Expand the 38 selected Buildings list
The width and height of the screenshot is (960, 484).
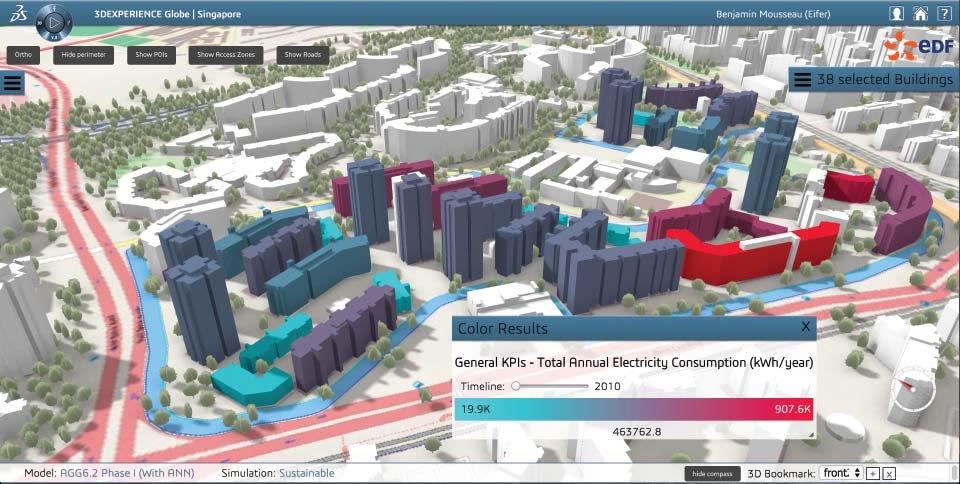(803, 80)
